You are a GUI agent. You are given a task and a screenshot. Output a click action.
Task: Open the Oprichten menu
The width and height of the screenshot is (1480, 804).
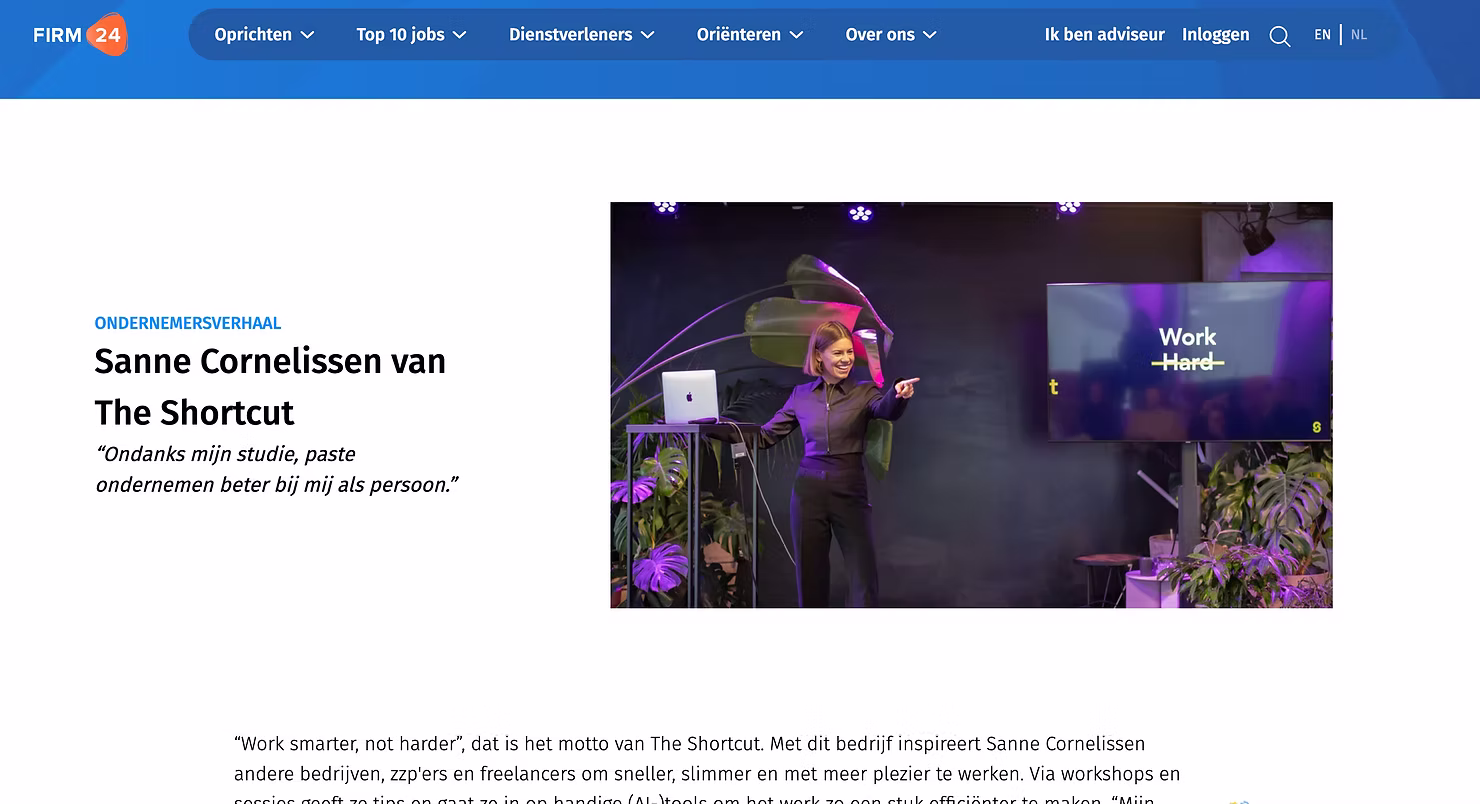pos(265,35)
